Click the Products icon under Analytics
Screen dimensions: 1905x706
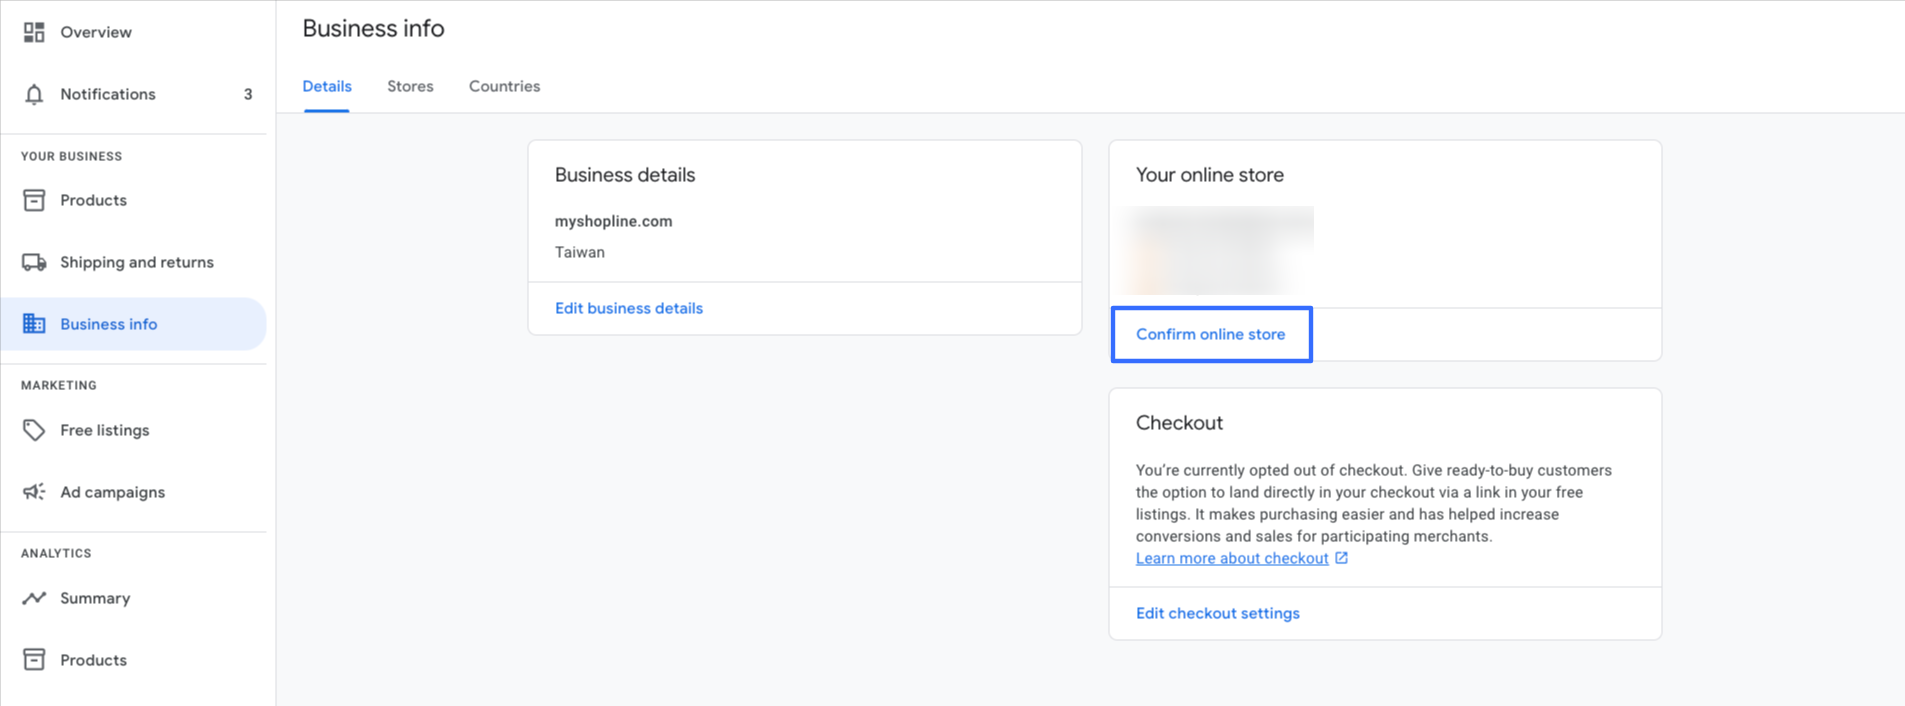tap(34, 660)
